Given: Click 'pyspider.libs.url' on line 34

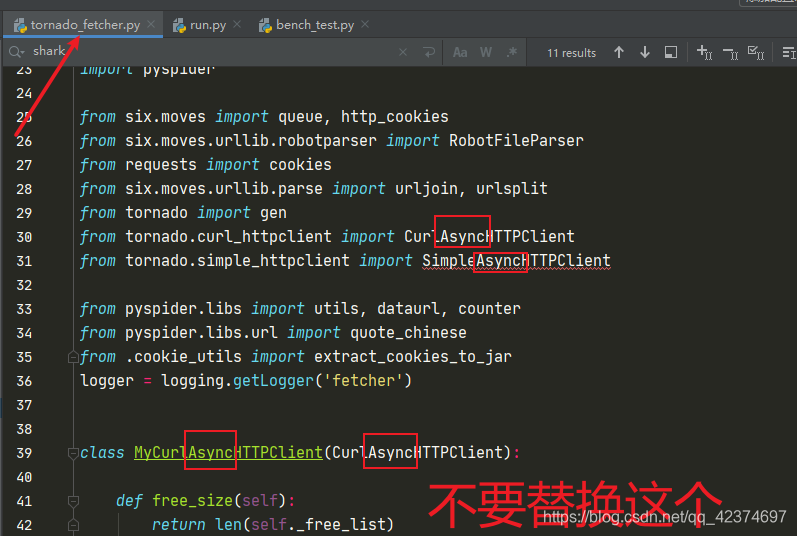Looking at the screenshot, I should point(201,333).
